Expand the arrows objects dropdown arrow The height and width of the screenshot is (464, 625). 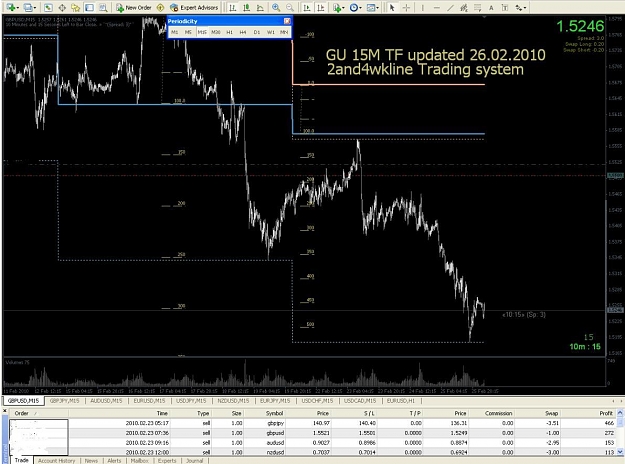pyautogui.click(x=525, y=8)
